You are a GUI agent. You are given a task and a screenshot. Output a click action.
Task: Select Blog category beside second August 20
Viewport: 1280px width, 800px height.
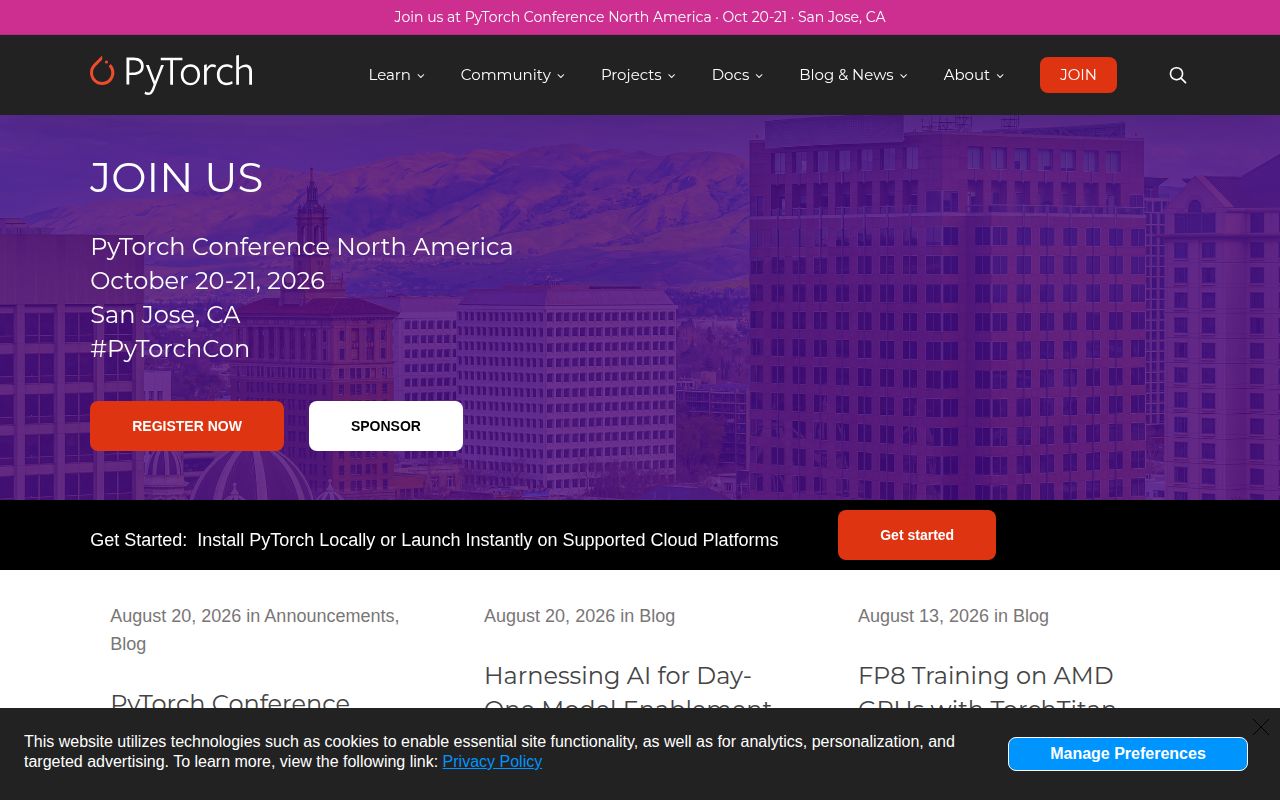click(x=657, y=616)
